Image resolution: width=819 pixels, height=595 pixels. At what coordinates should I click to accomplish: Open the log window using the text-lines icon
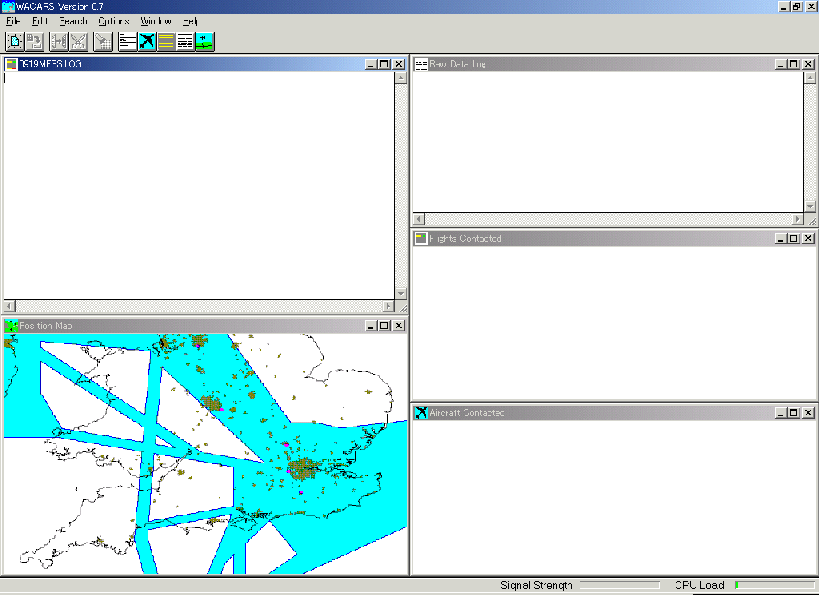128,41
